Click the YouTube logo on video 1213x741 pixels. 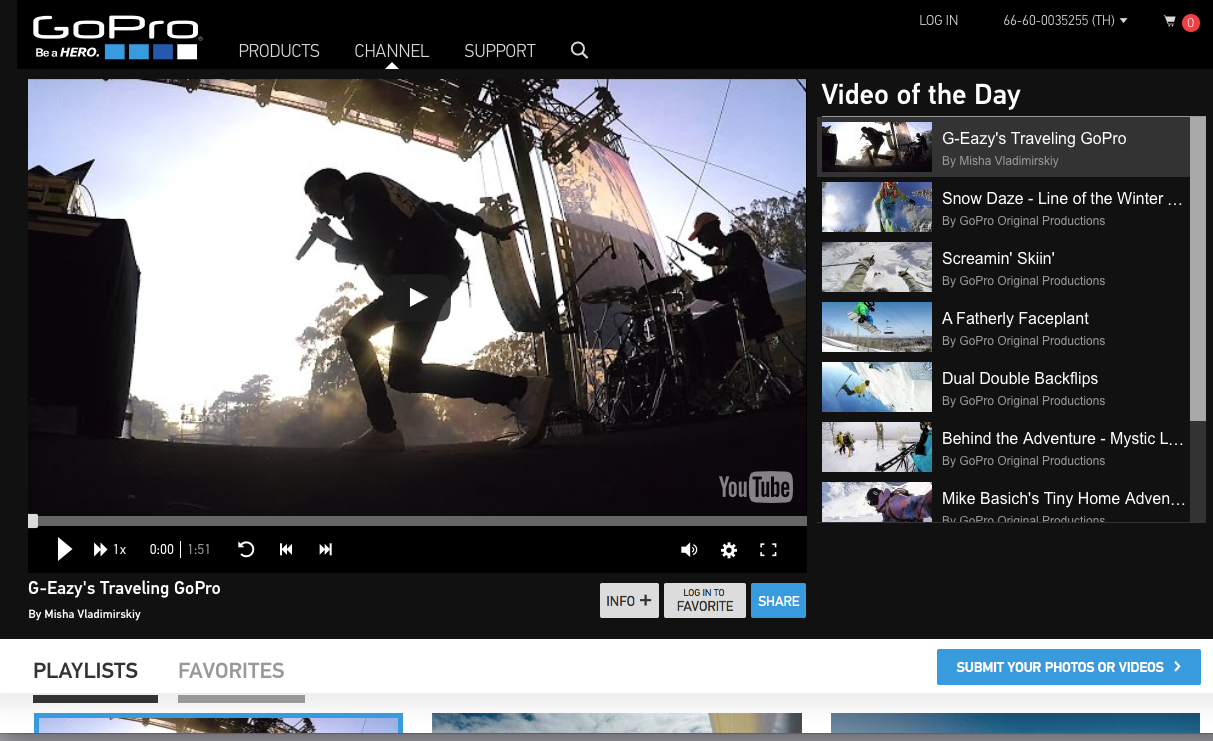click(755, 487)
